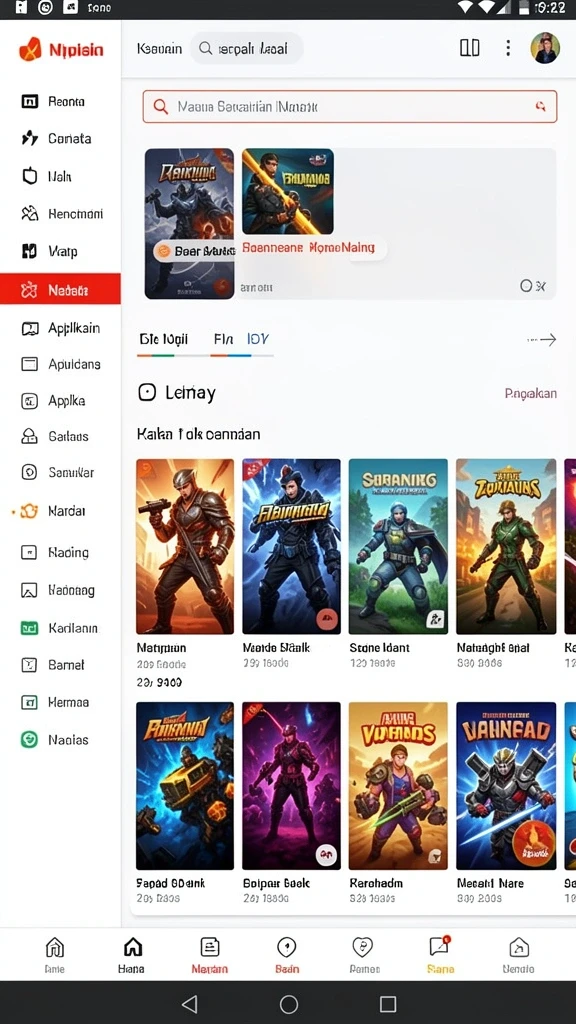Tap the user profile avatar
The height and width of the screenshot is (1024, 576).
tap(545, 48)
